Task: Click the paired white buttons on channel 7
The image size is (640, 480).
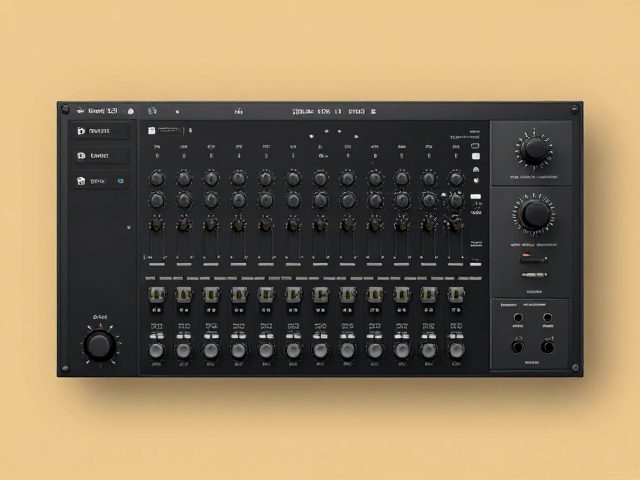Action: [x=320, y=336]
